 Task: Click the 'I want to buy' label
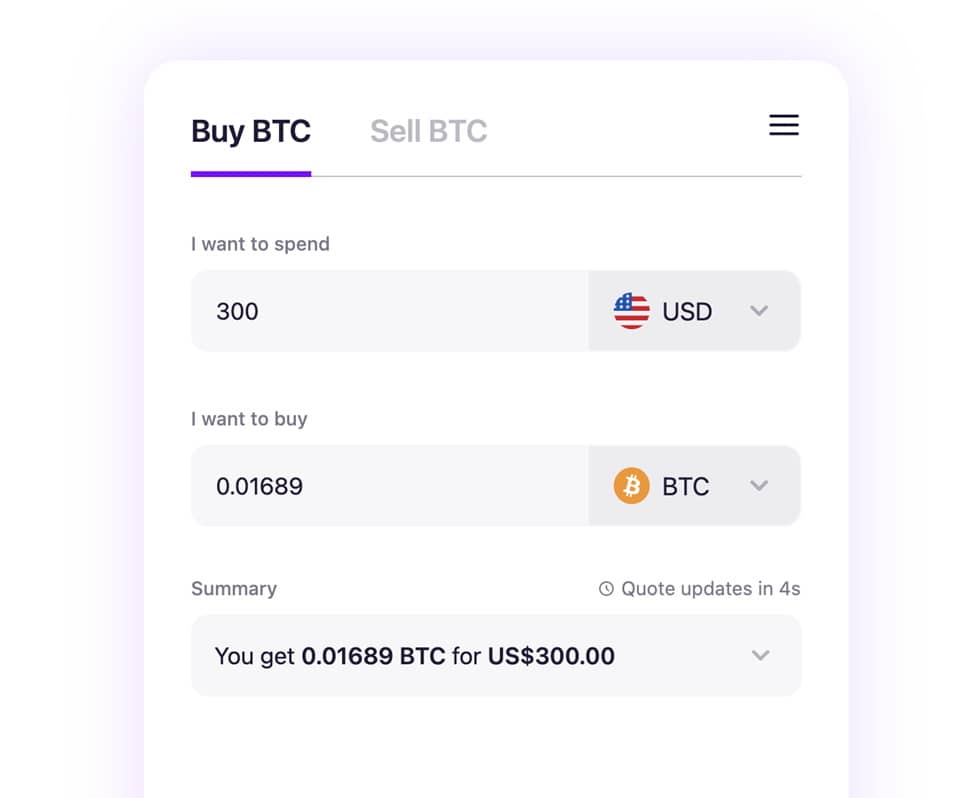pos(249,419)
